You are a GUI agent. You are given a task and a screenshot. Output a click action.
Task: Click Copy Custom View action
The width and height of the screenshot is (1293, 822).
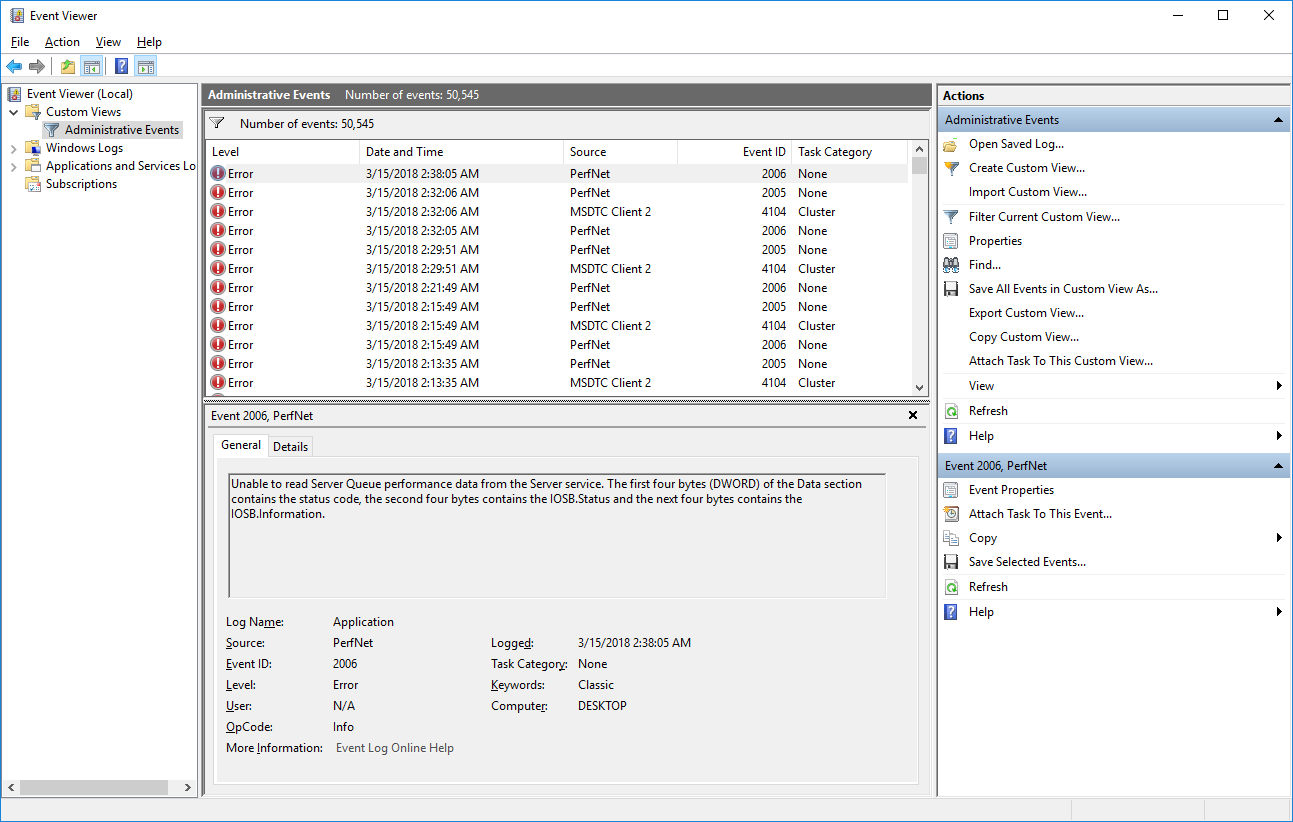point(1024,337)
